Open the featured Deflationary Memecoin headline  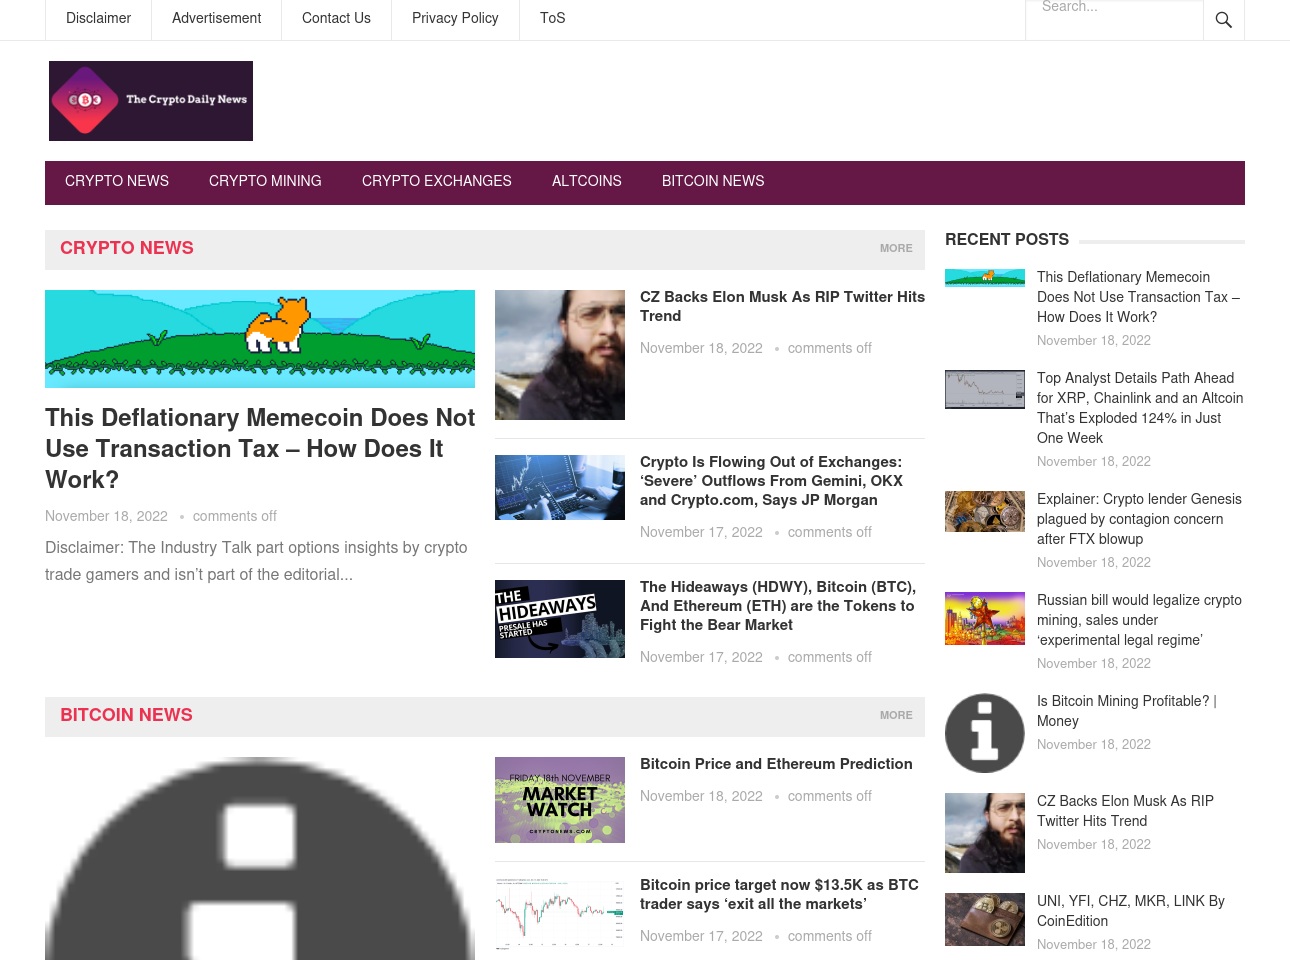click(260, 448)
